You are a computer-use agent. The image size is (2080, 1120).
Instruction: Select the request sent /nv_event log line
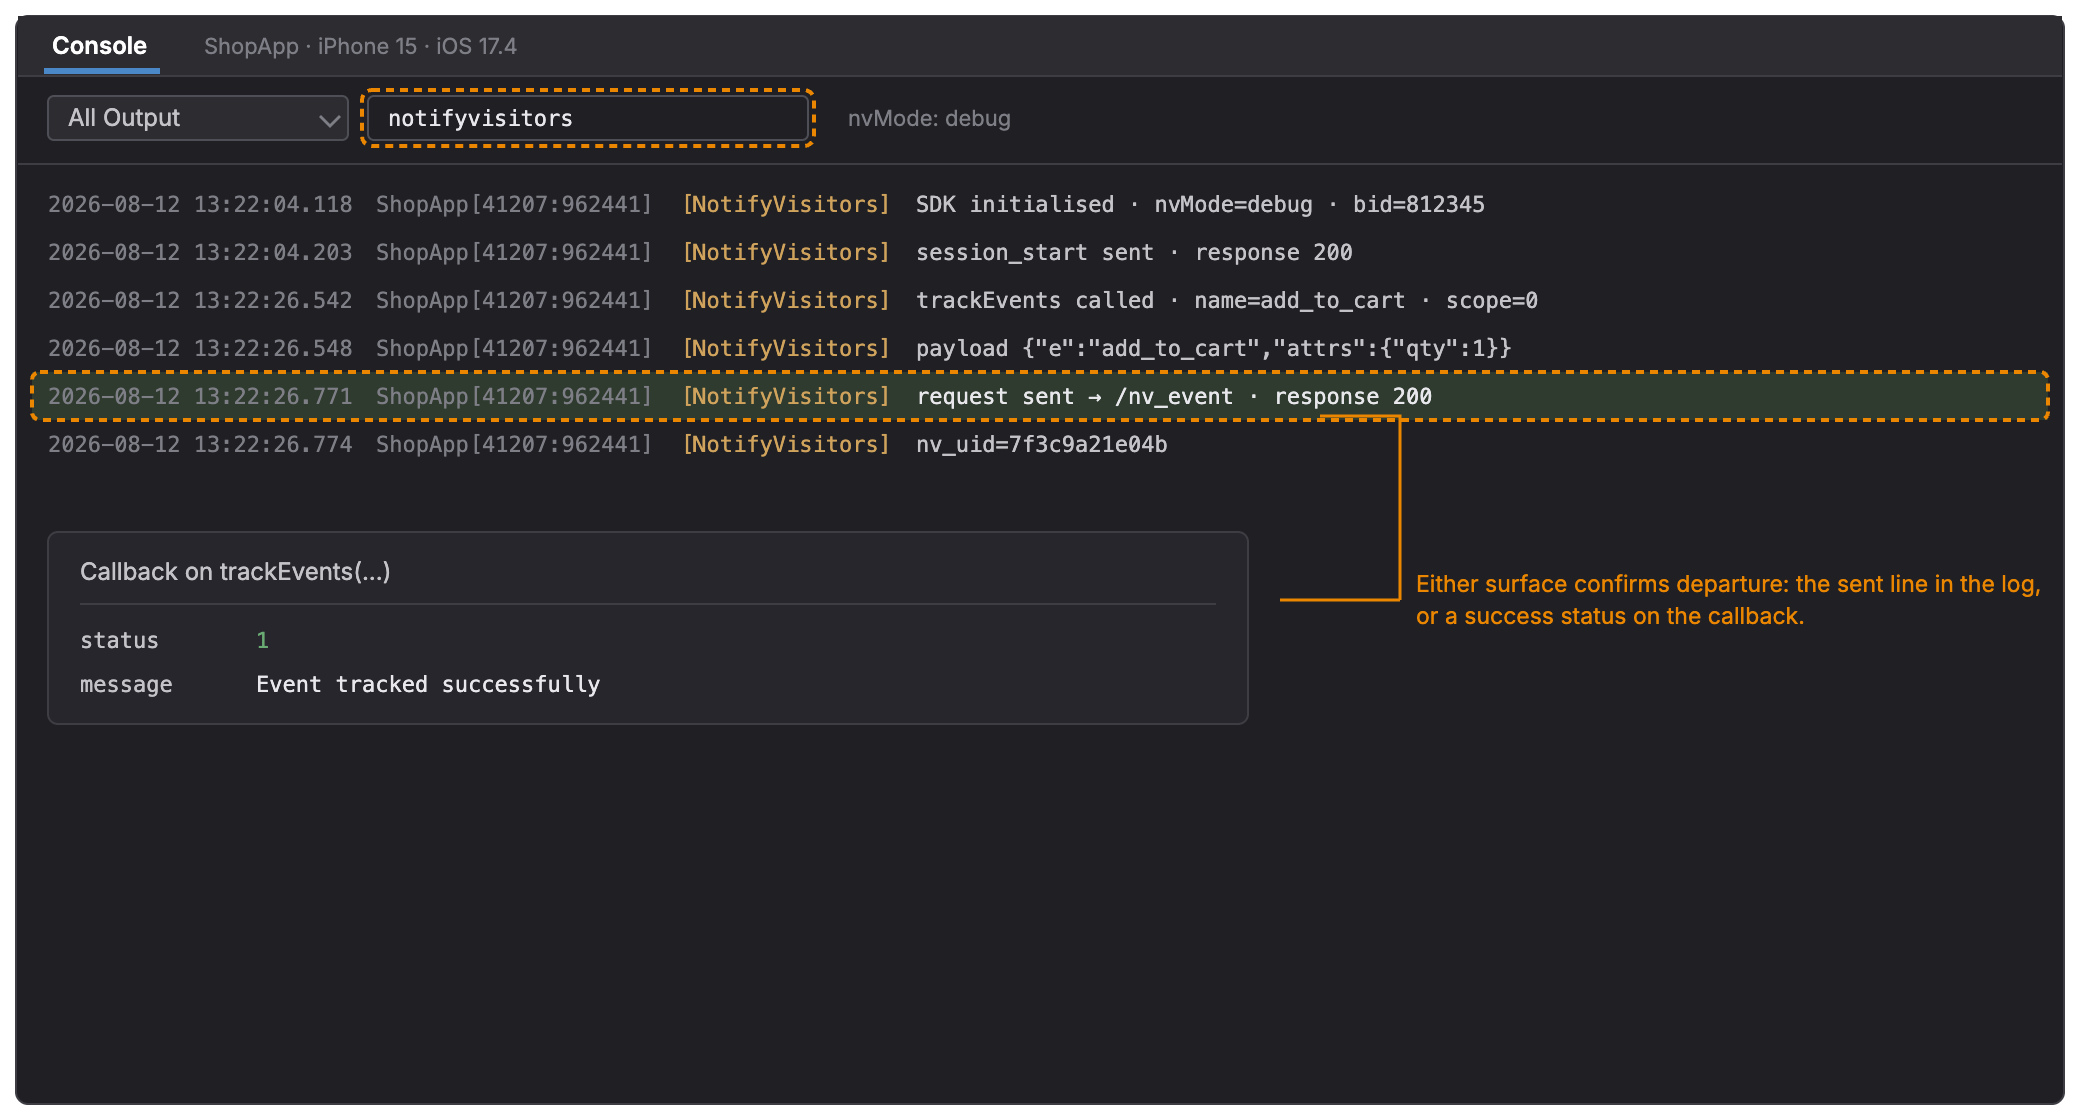point(1040,396)
